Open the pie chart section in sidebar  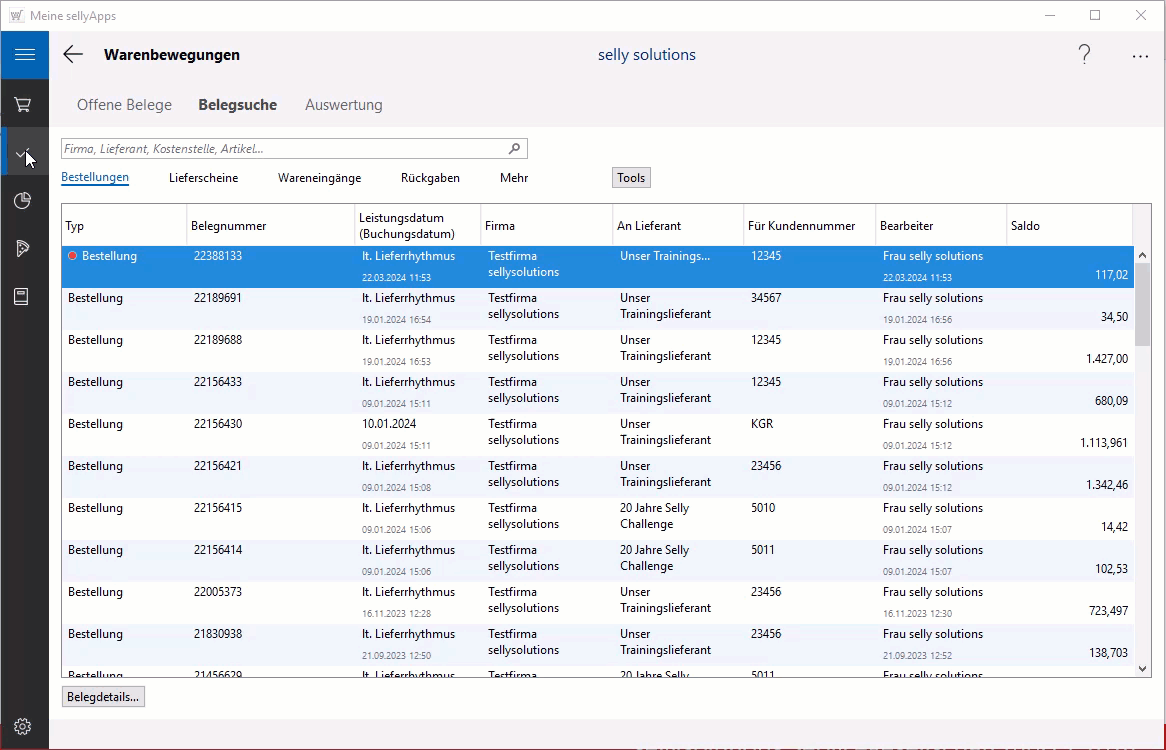coord(24,201)
